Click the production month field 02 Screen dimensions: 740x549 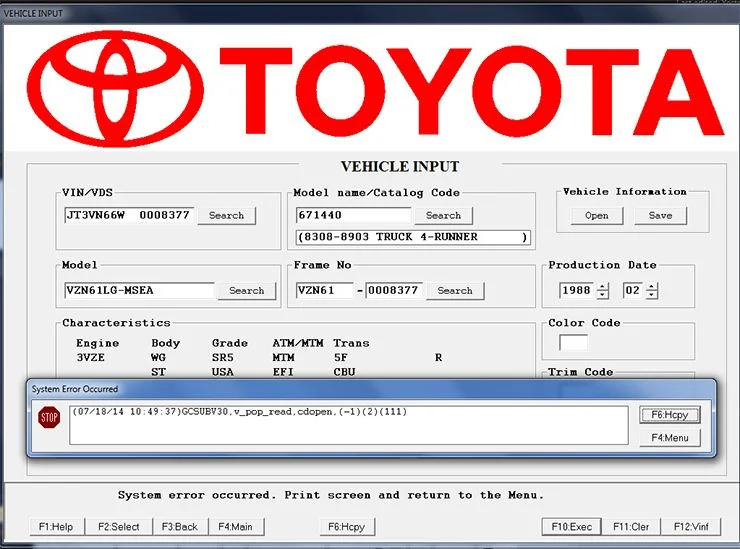[x=633, y=290]
